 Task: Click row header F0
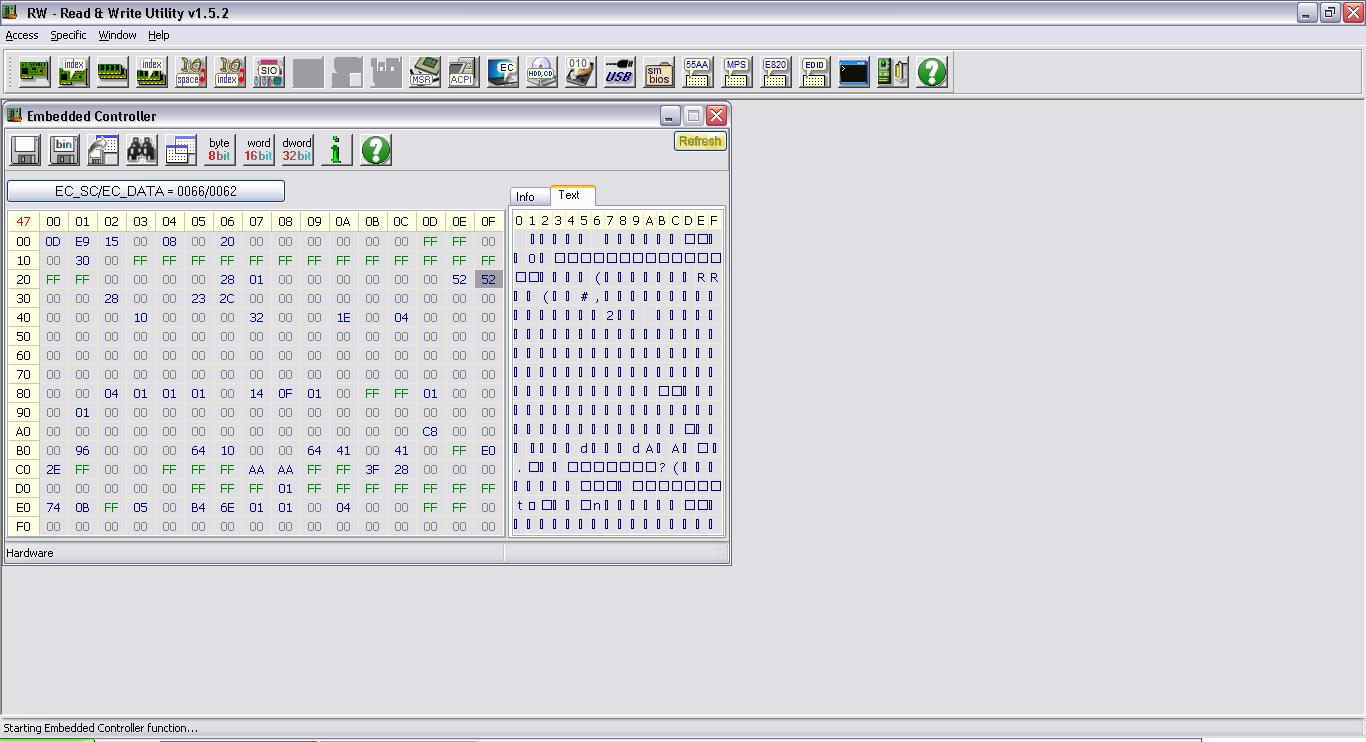(x=23, y=526)
